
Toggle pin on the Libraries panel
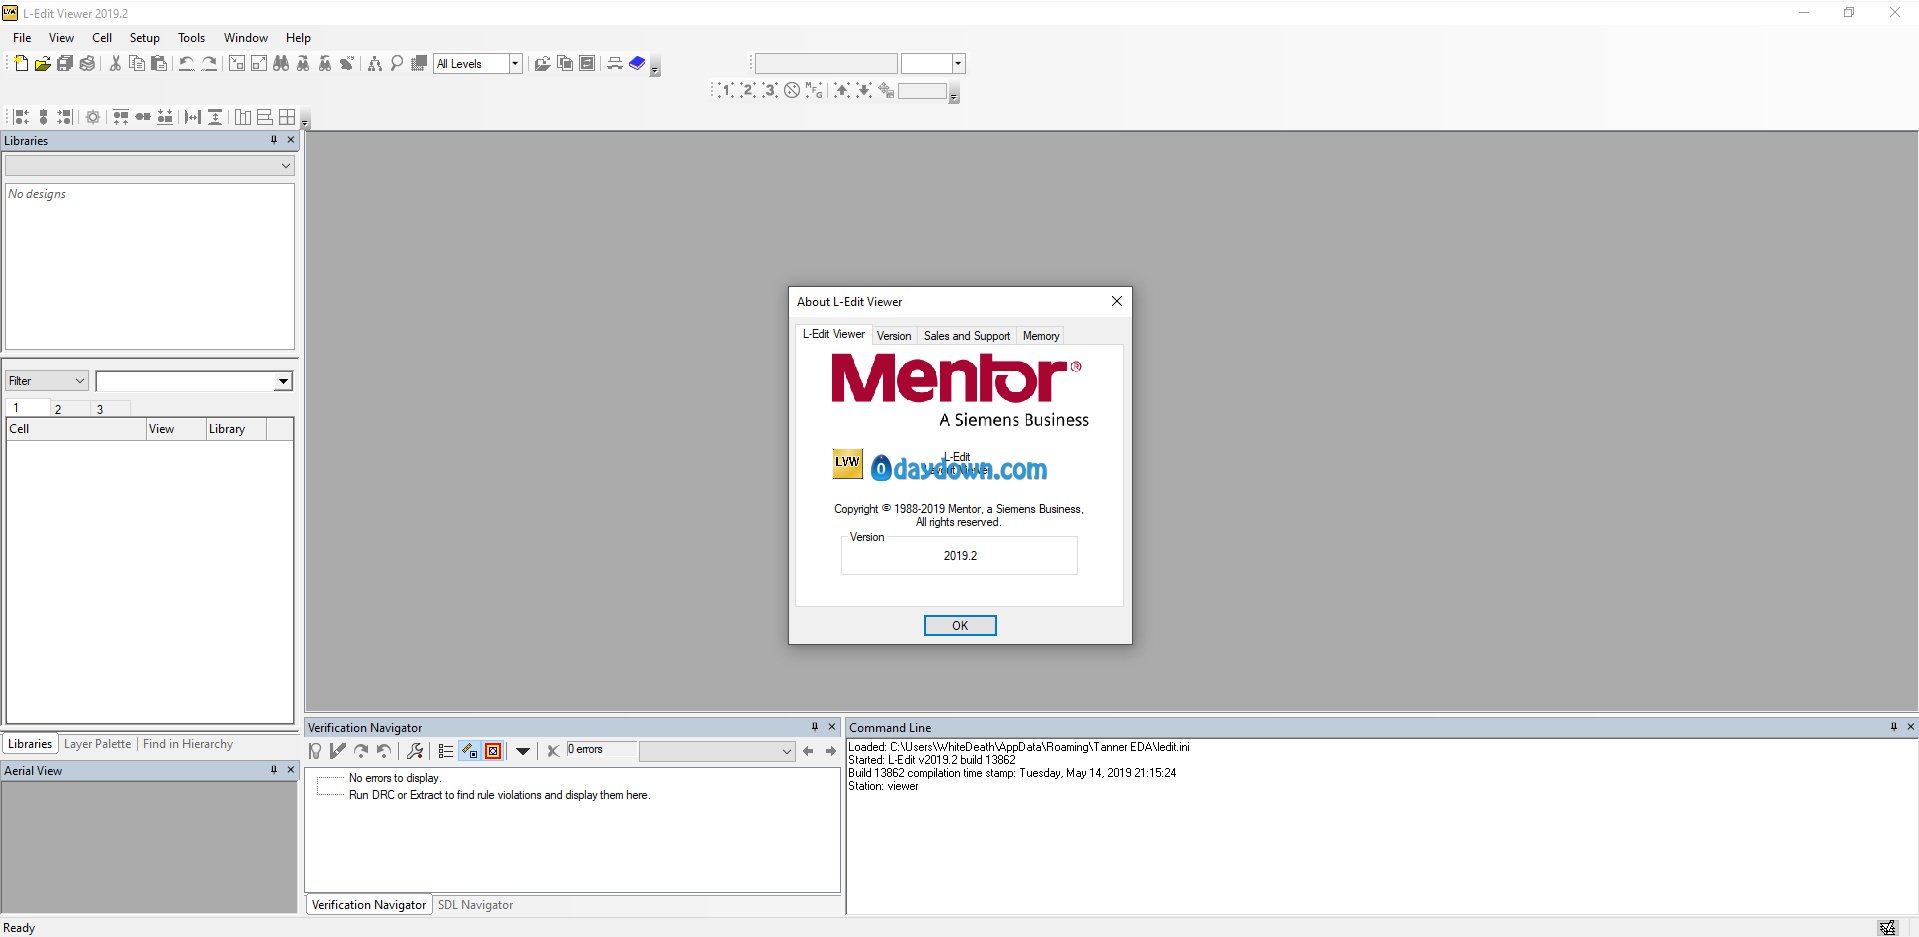(x=274, y=140)
